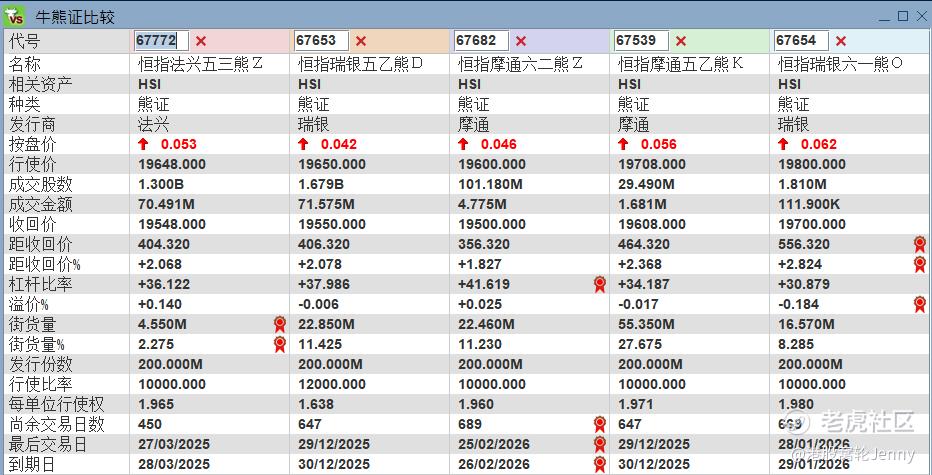The width and height of the screenshot is (932, 475).
Task: Click the VS app icon in title bar
Action: [14, 15]
